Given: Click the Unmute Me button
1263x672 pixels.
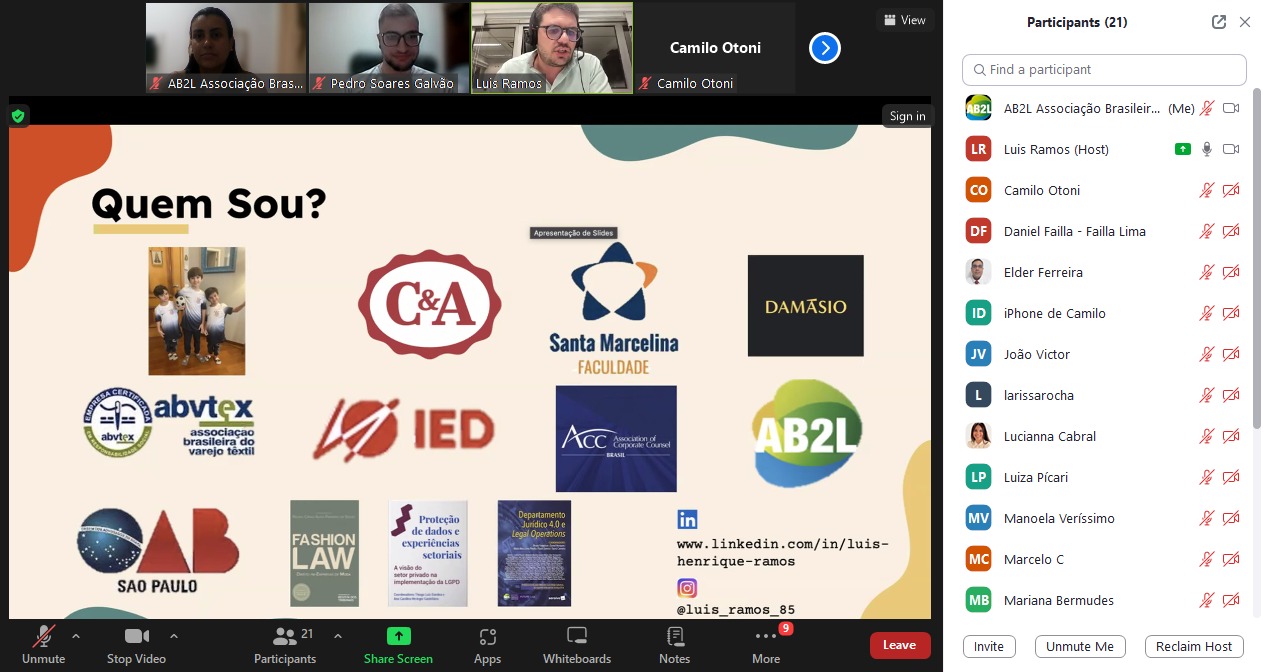Looking at the screenshot, I should pyautogui.click(x=1080, y=646).
